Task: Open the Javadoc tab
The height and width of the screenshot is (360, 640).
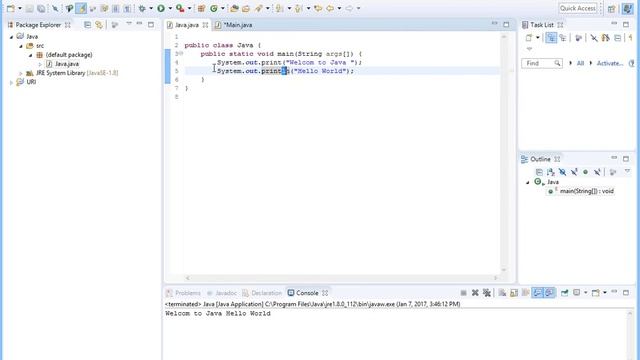Action: pos(221,293)
